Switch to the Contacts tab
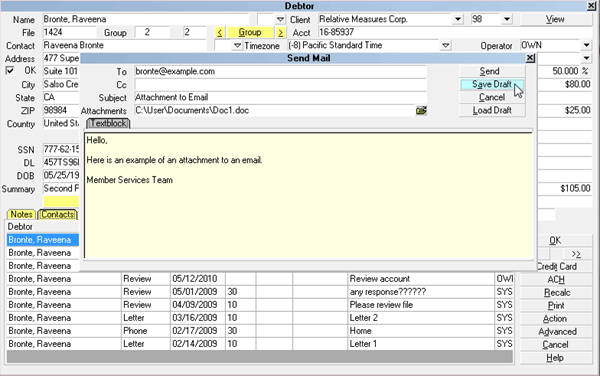The height and width of the screenshot is (376, 600). click(57, 215)
